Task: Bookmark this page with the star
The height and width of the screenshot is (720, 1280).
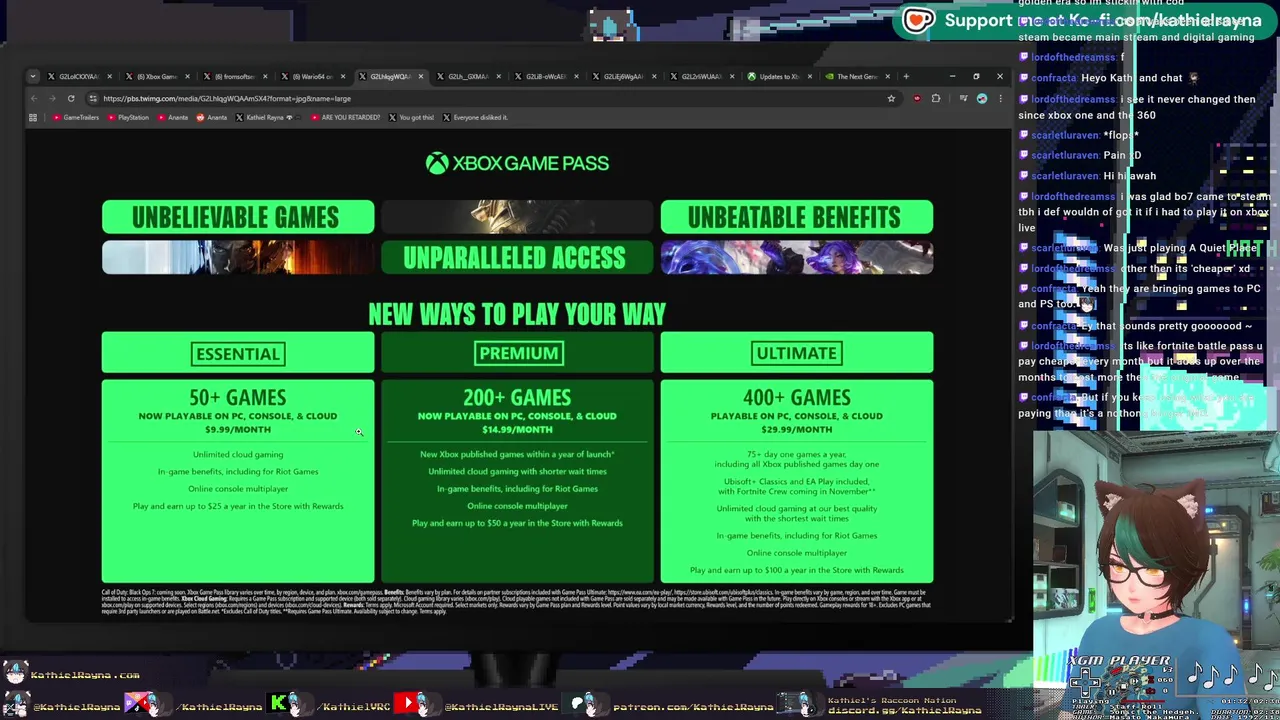Action: [x=891, y=98]
